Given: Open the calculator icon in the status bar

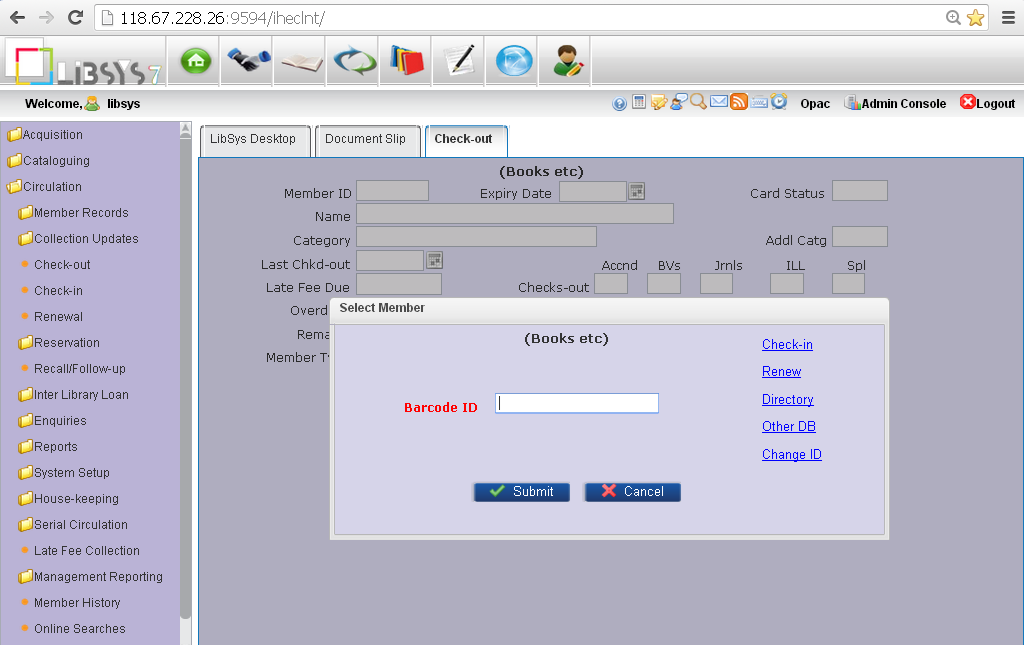Looking at the screenshot, I should 638,103.
